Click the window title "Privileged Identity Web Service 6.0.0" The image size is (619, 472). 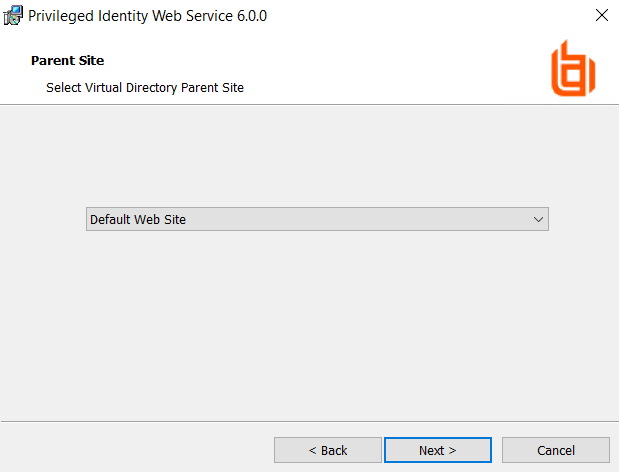pos(148,16)
